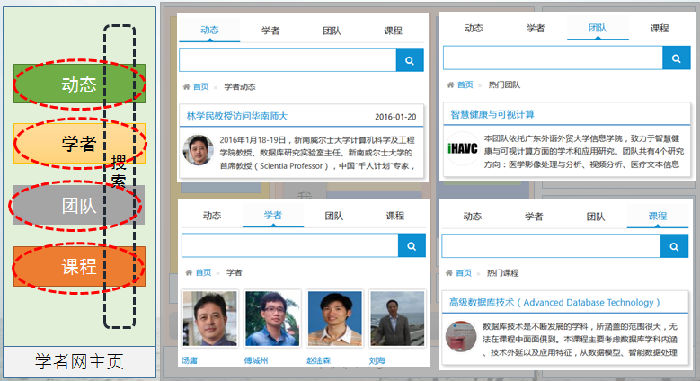Click iHAVC team logo
The height and width of the screenshot is (381, 700).
pyautogui.click(x=462, y=149)
